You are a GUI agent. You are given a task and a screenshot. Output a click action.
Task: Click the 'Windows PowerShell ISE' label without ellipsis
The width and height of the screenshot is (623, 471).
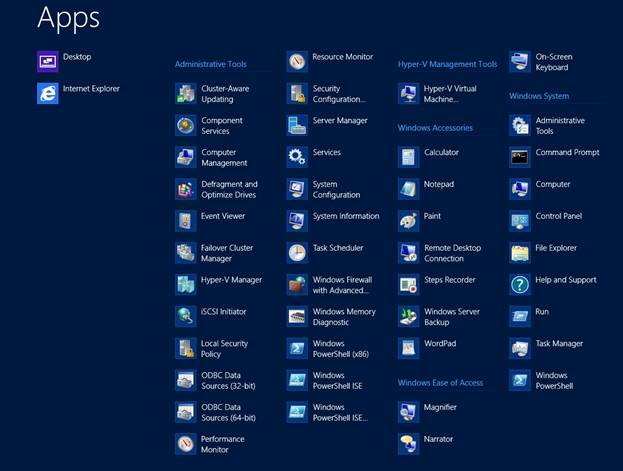(x=337, y=380)
